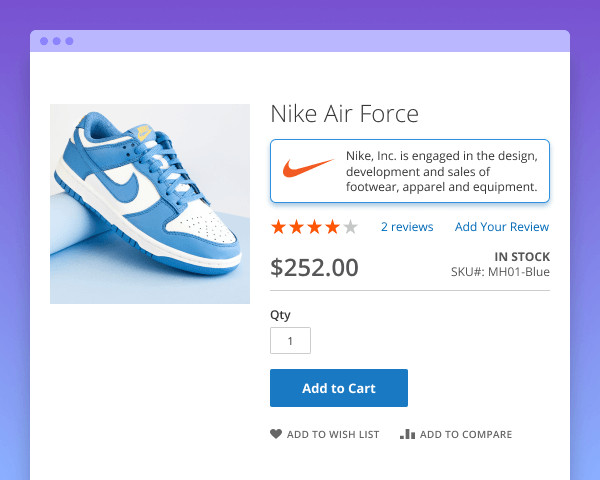
Task: Click the Nike swoosh brand logo
Action: coord(307,170)
